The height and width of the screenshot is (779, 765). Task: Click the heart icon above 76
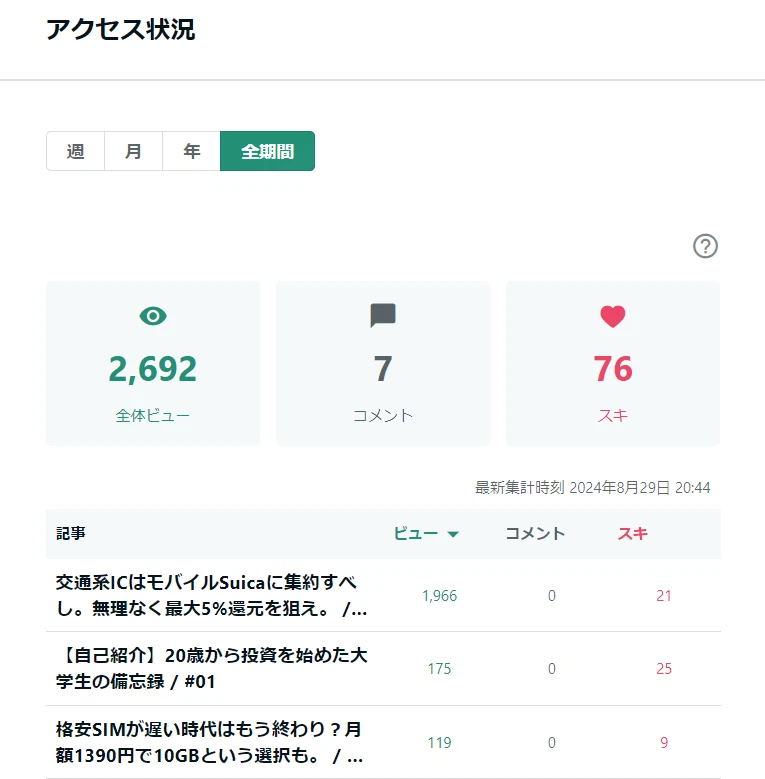[612, 316]
